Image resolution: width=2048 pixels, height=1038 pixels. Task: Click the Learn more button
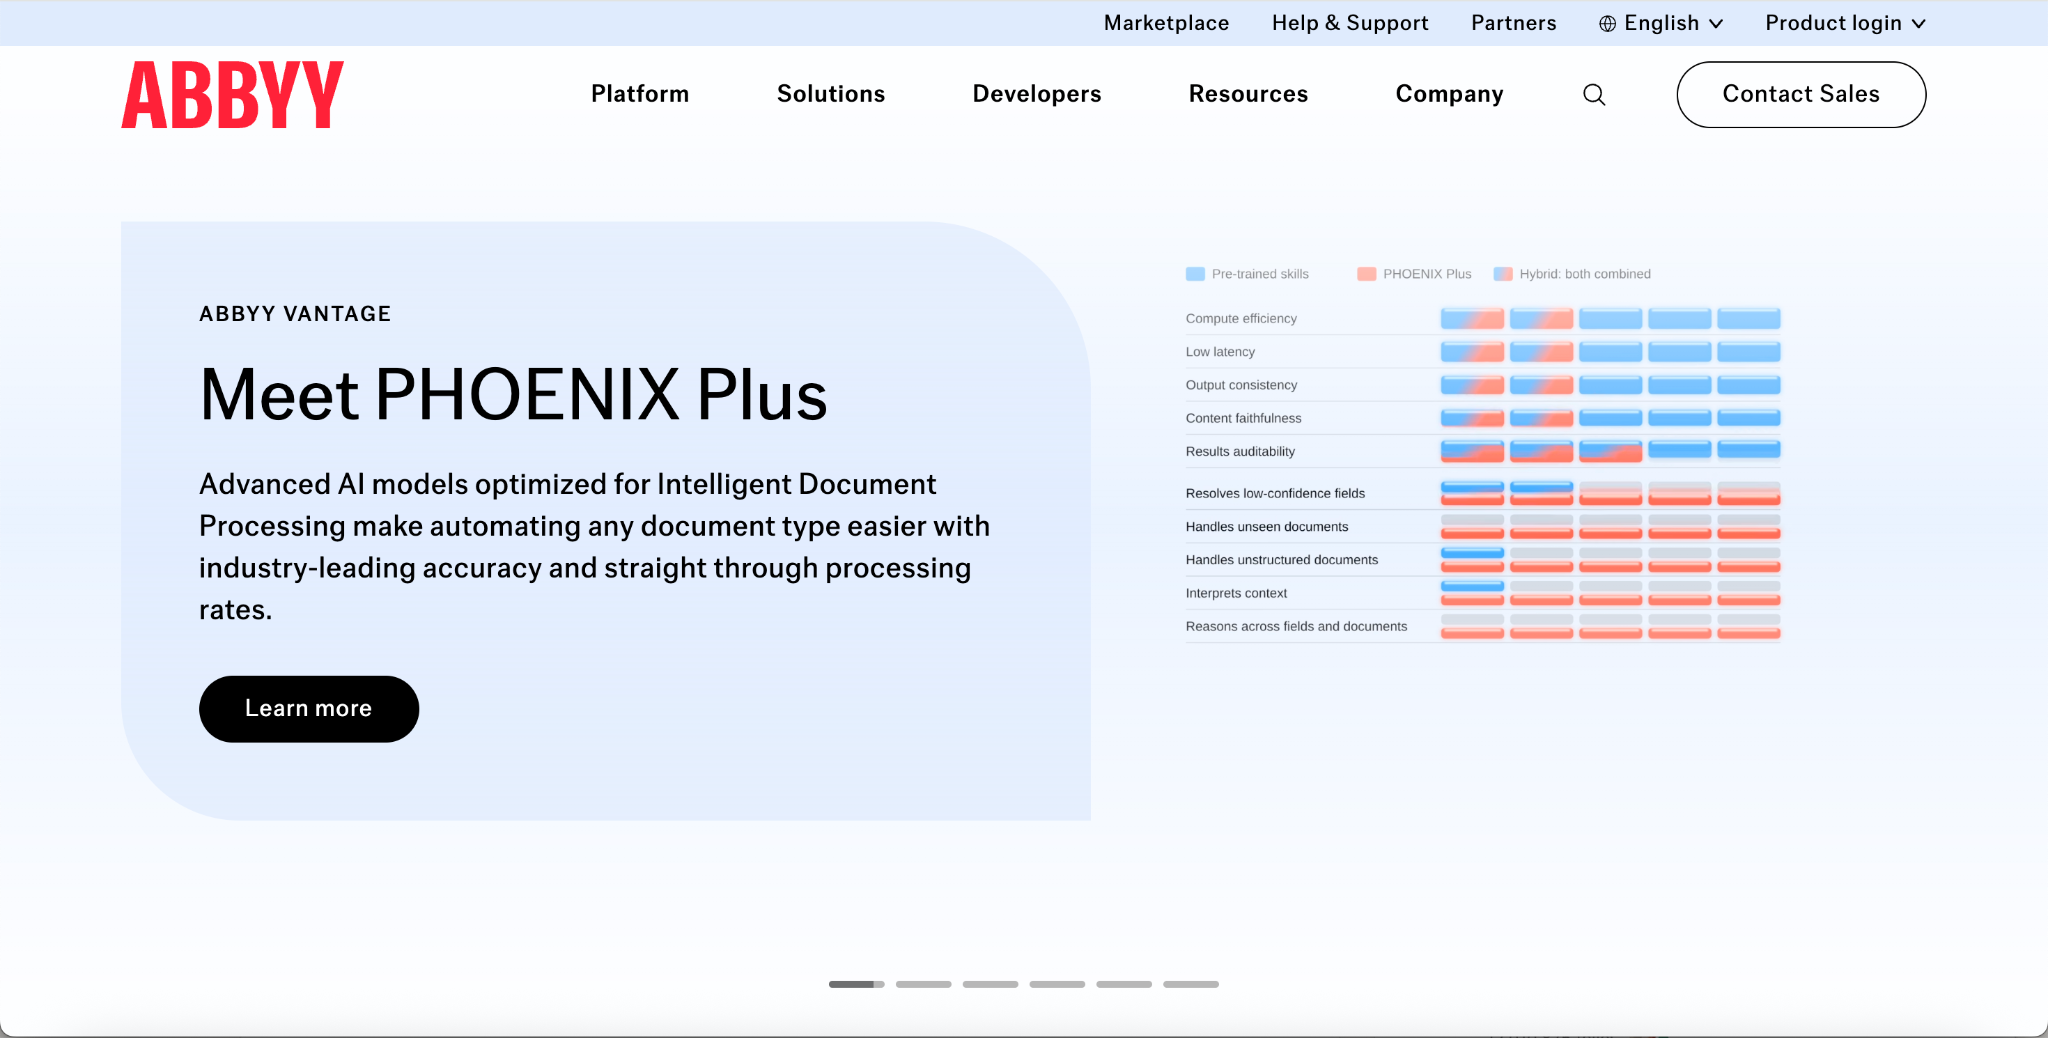tap(309, 709)
